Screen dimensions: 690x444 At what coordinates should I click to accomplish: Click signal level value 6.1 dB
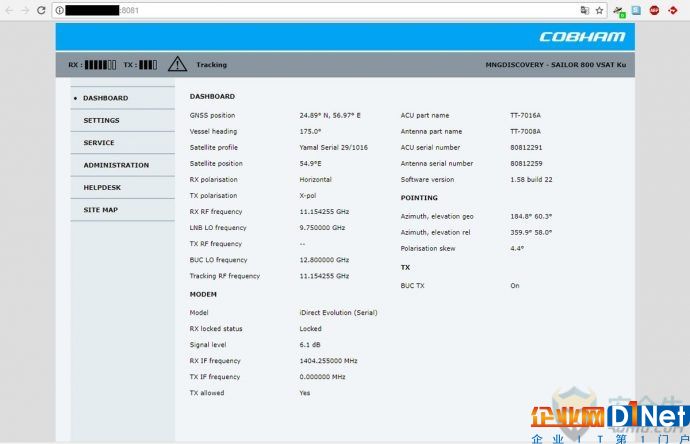pos(310,345)
